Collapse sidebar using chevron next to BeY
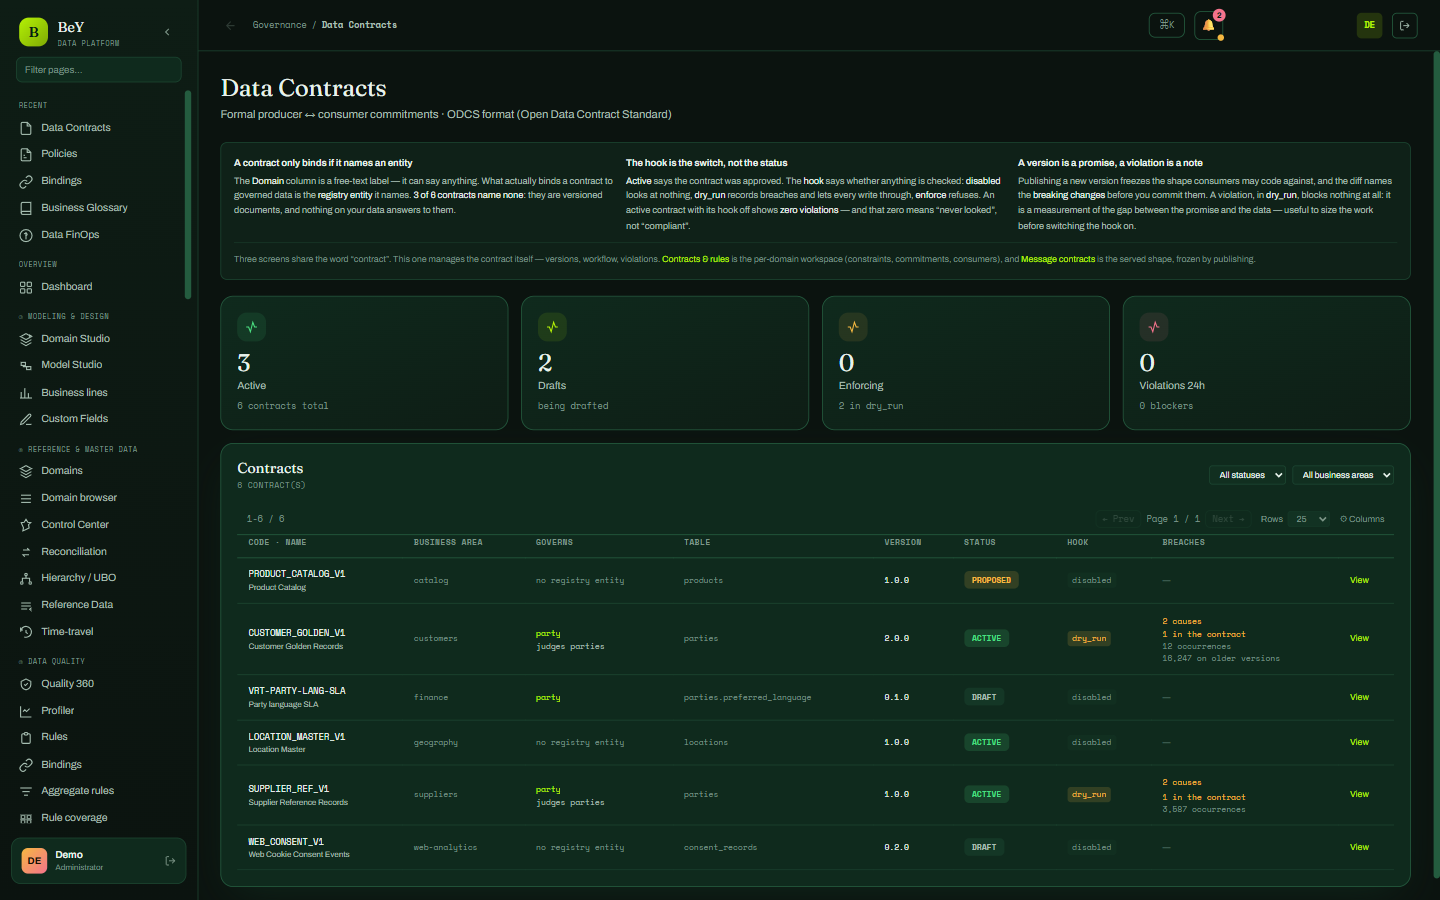This screenshot has width=1440, height=900. tap(167, 32)
